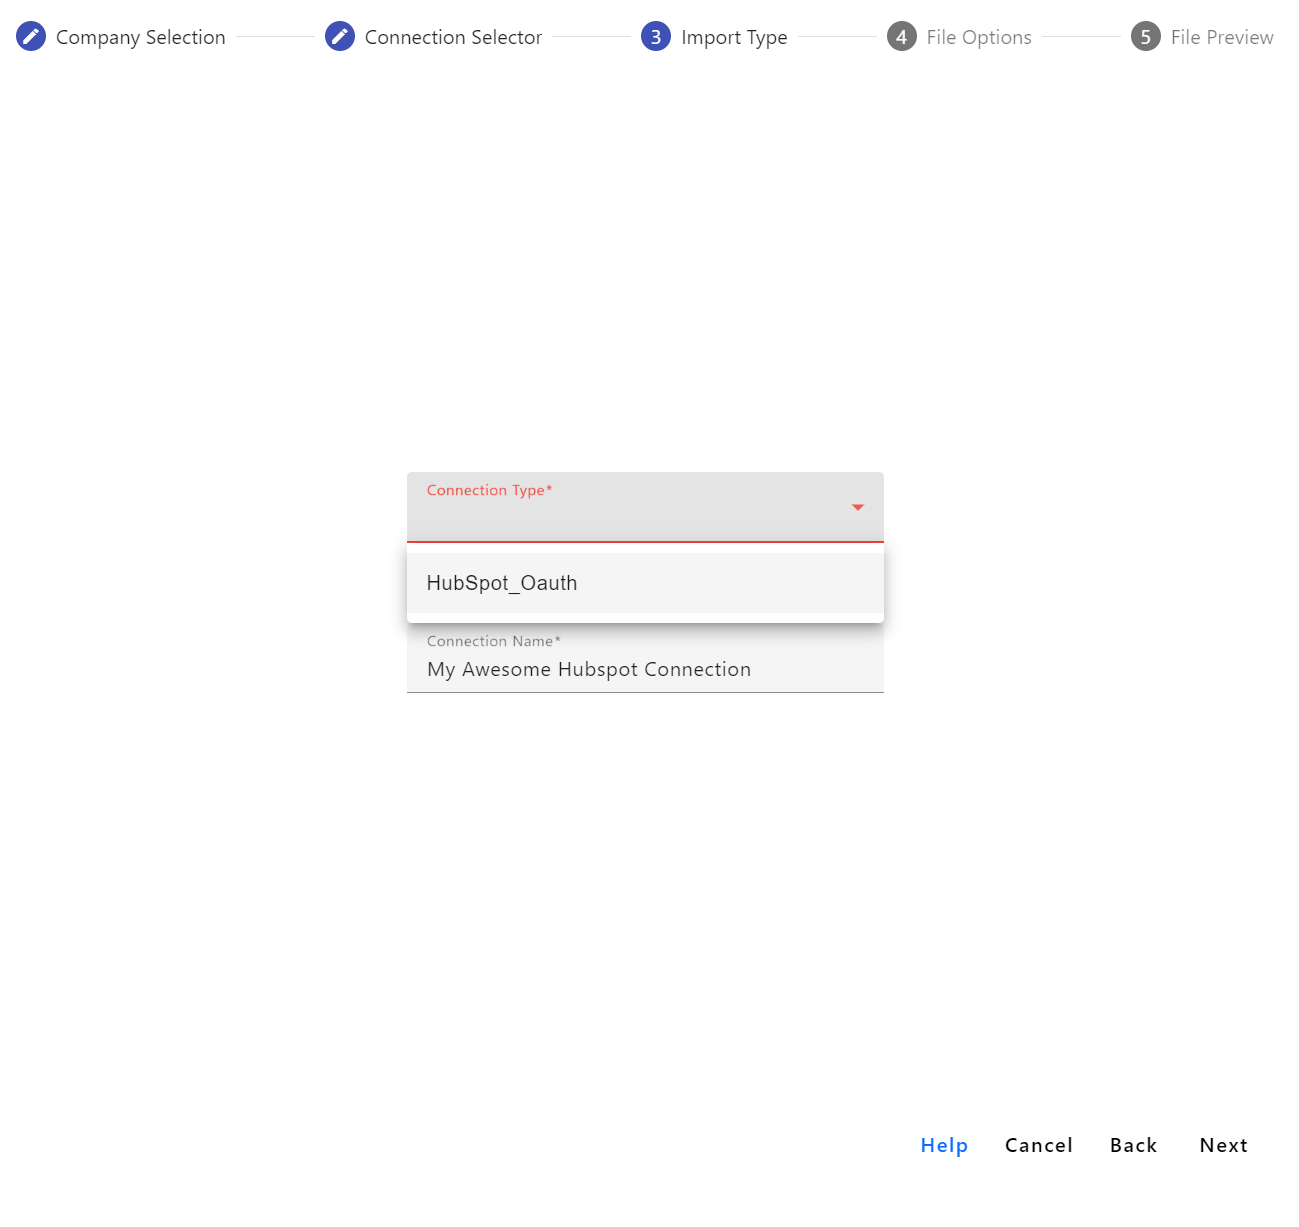The height and width of the screenshot is (1227, 1299).
Task: Click the step 5 circle icon
Action: pyautogui.click(x=1146, y=37)
